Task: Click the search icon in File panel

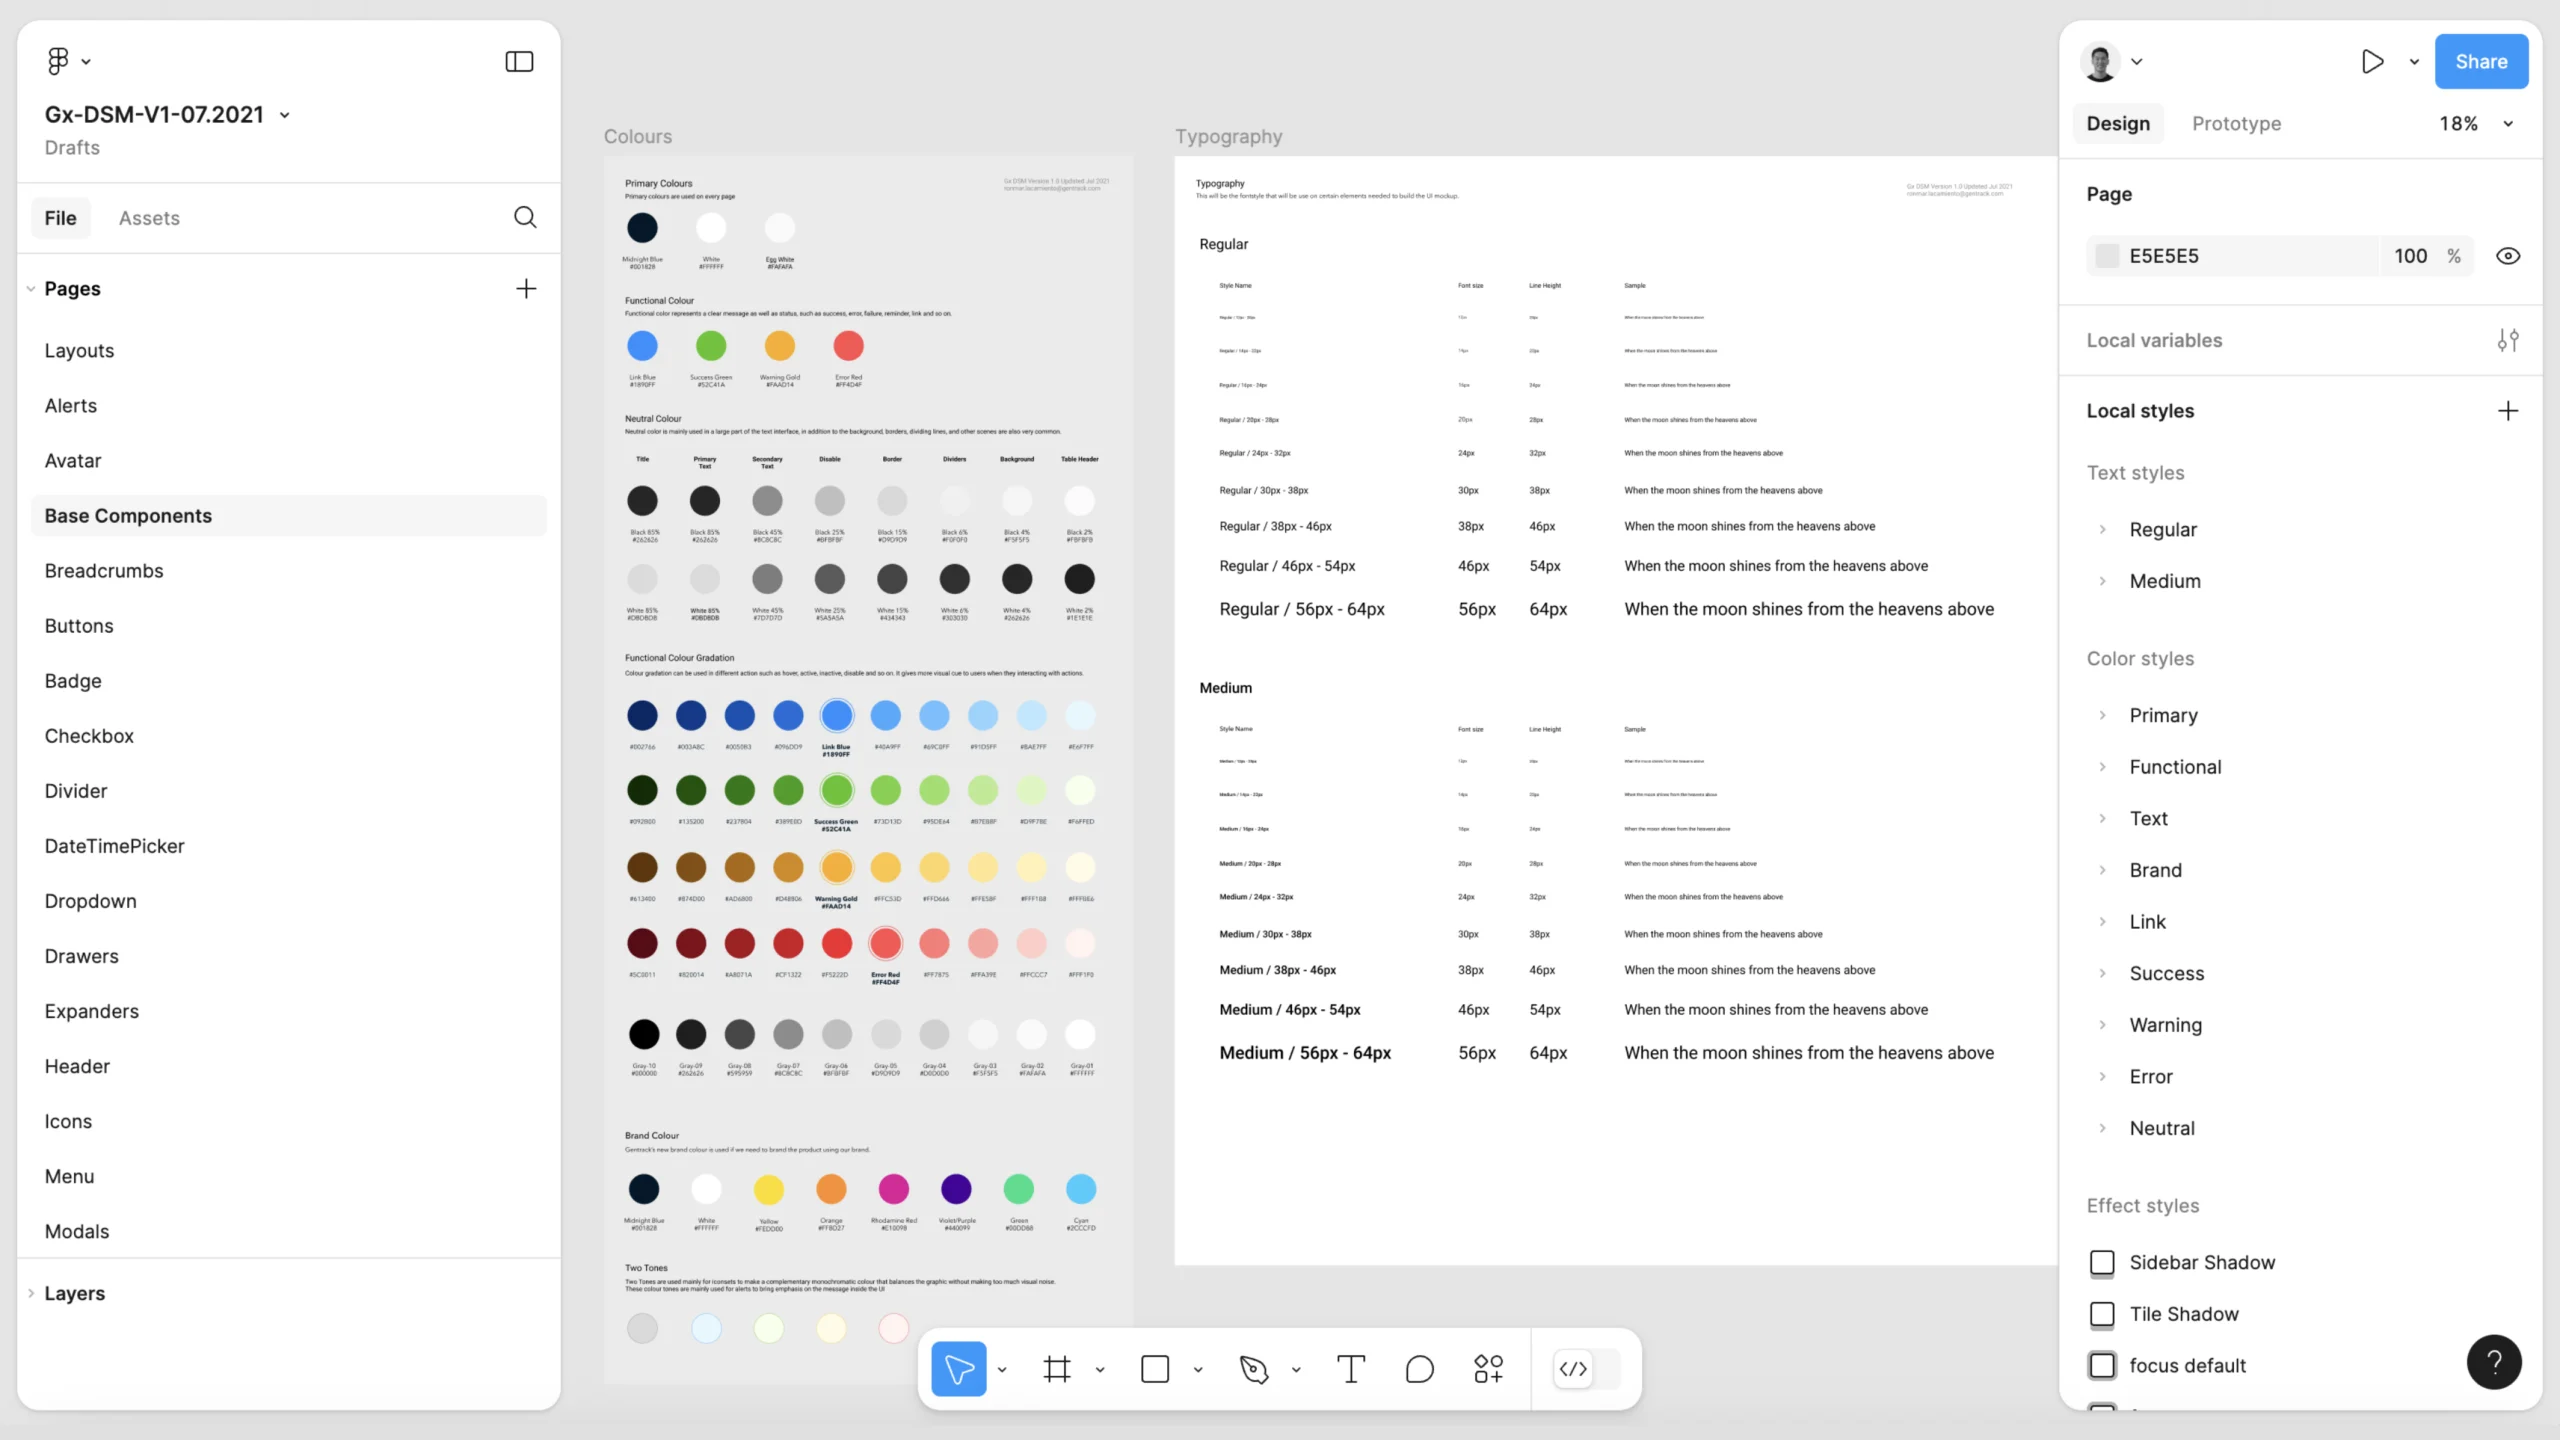Action: pyautogui.click(x=525, y=218)
